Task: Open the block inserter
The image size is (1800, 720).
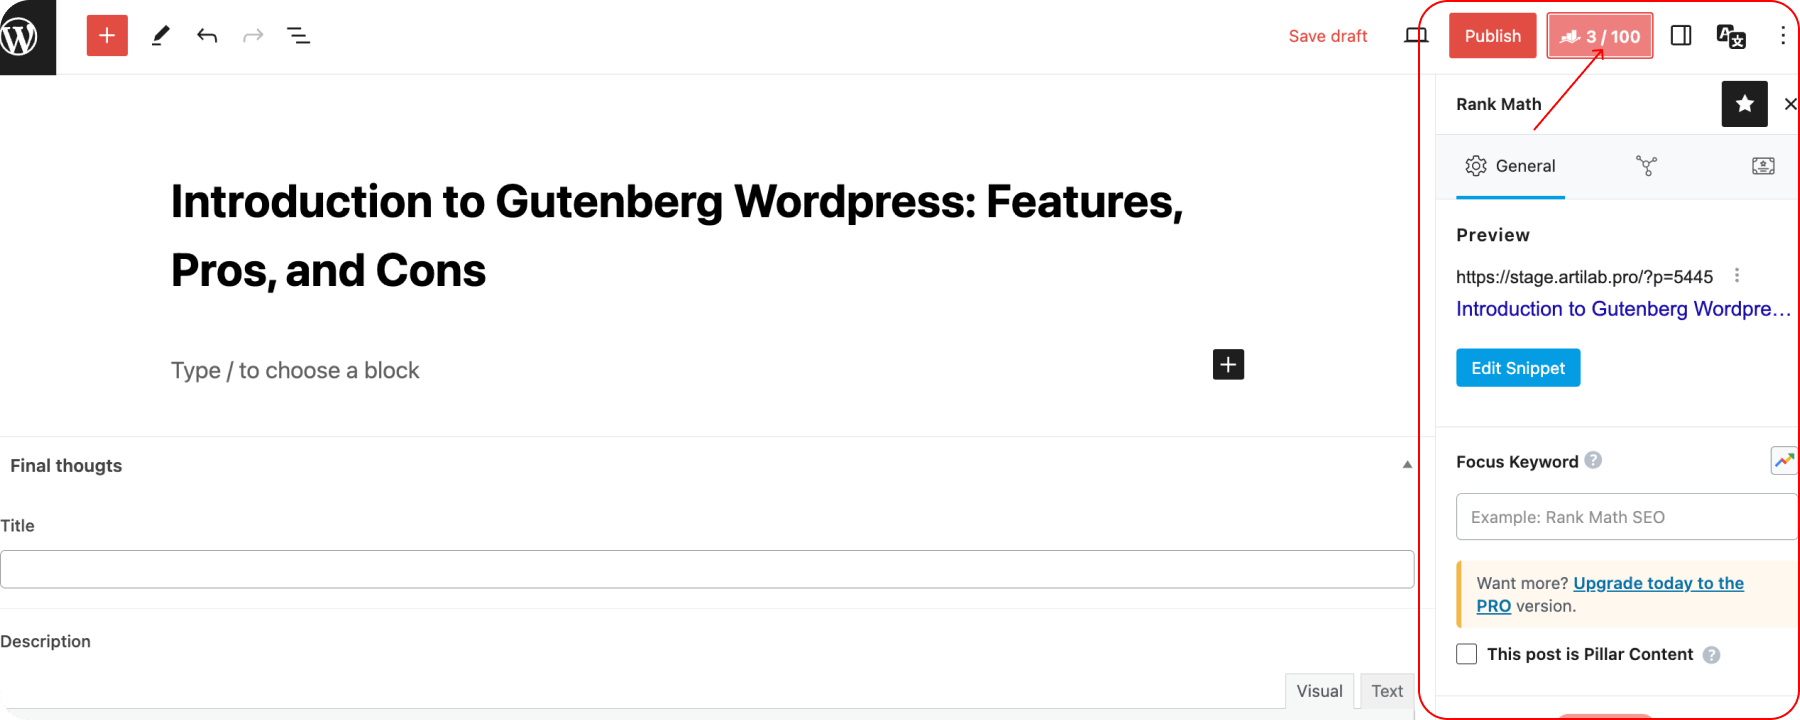Action: click(x=106, y=35)
